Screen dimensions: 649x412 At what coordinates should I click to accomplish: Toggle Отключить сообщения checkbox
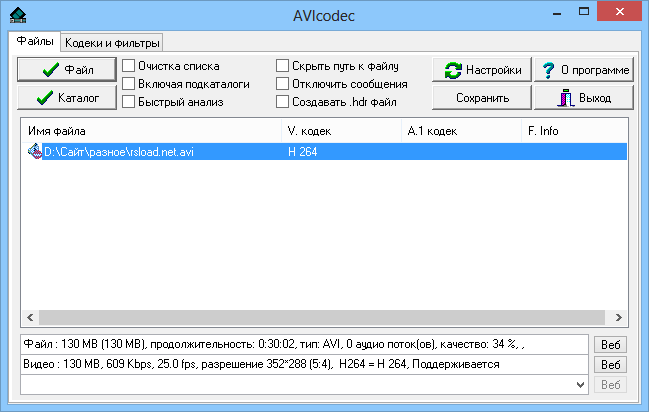[x=282, y=84]
